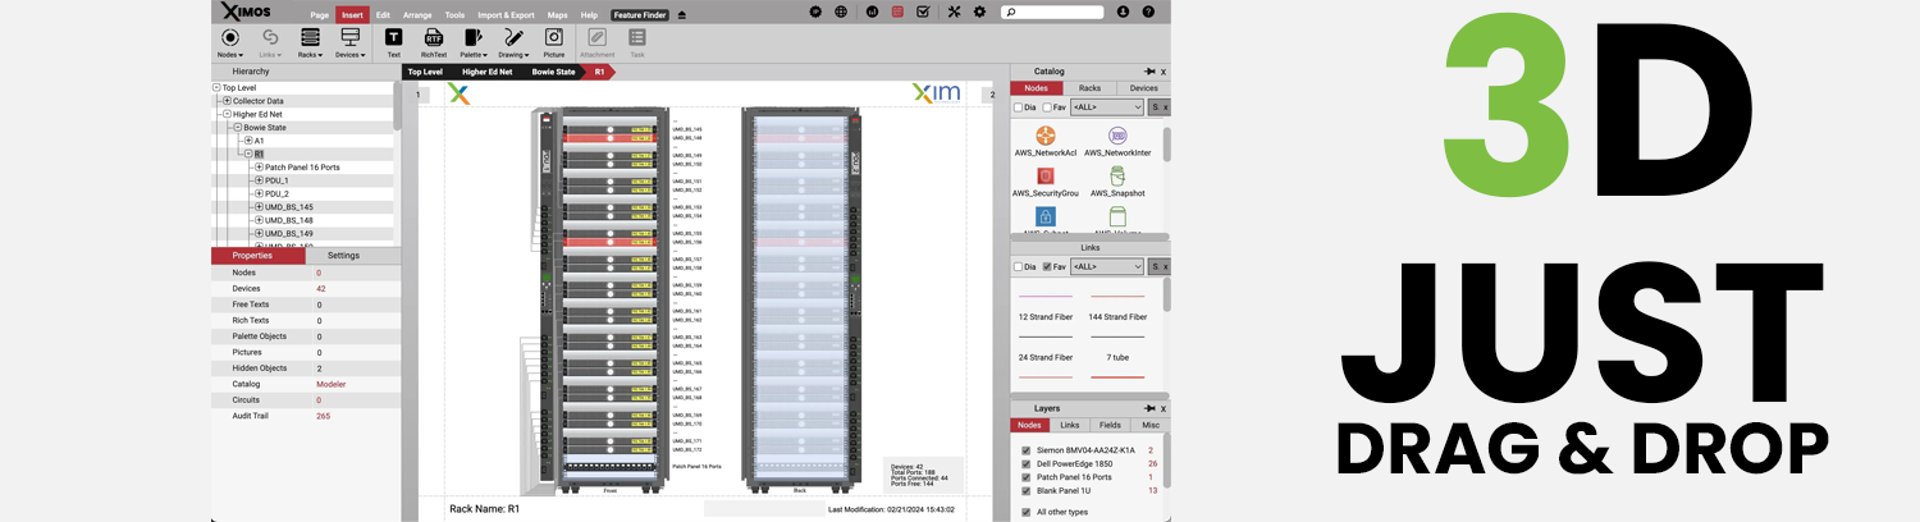
Task: Expand the Collector Data tree node
Action: [227, 101]
